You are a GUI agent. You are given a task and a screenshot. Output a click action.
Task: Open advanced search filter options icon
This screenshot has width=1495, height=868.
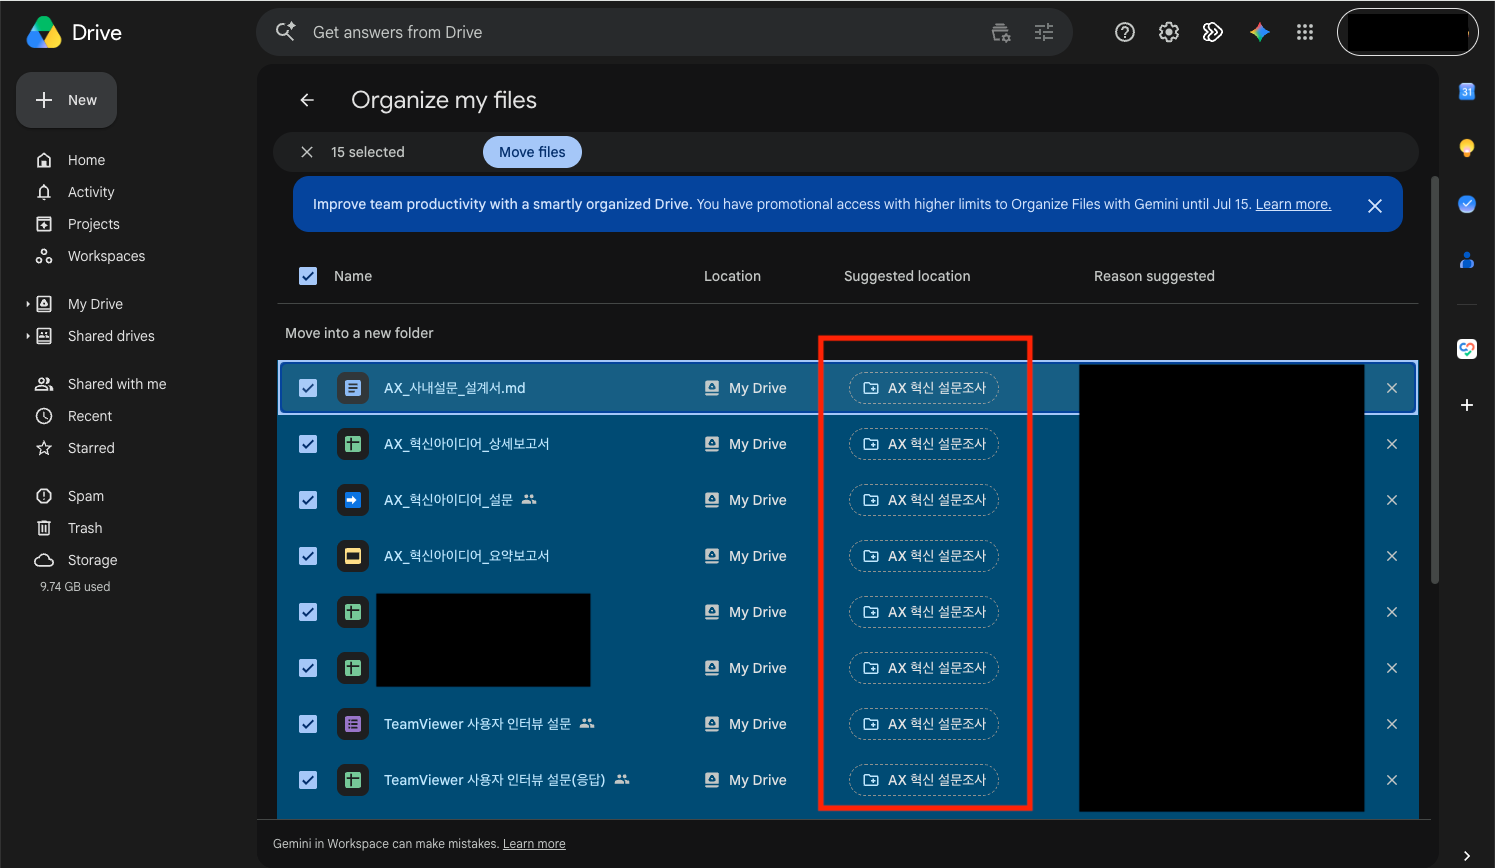(x=1044, y=32)
